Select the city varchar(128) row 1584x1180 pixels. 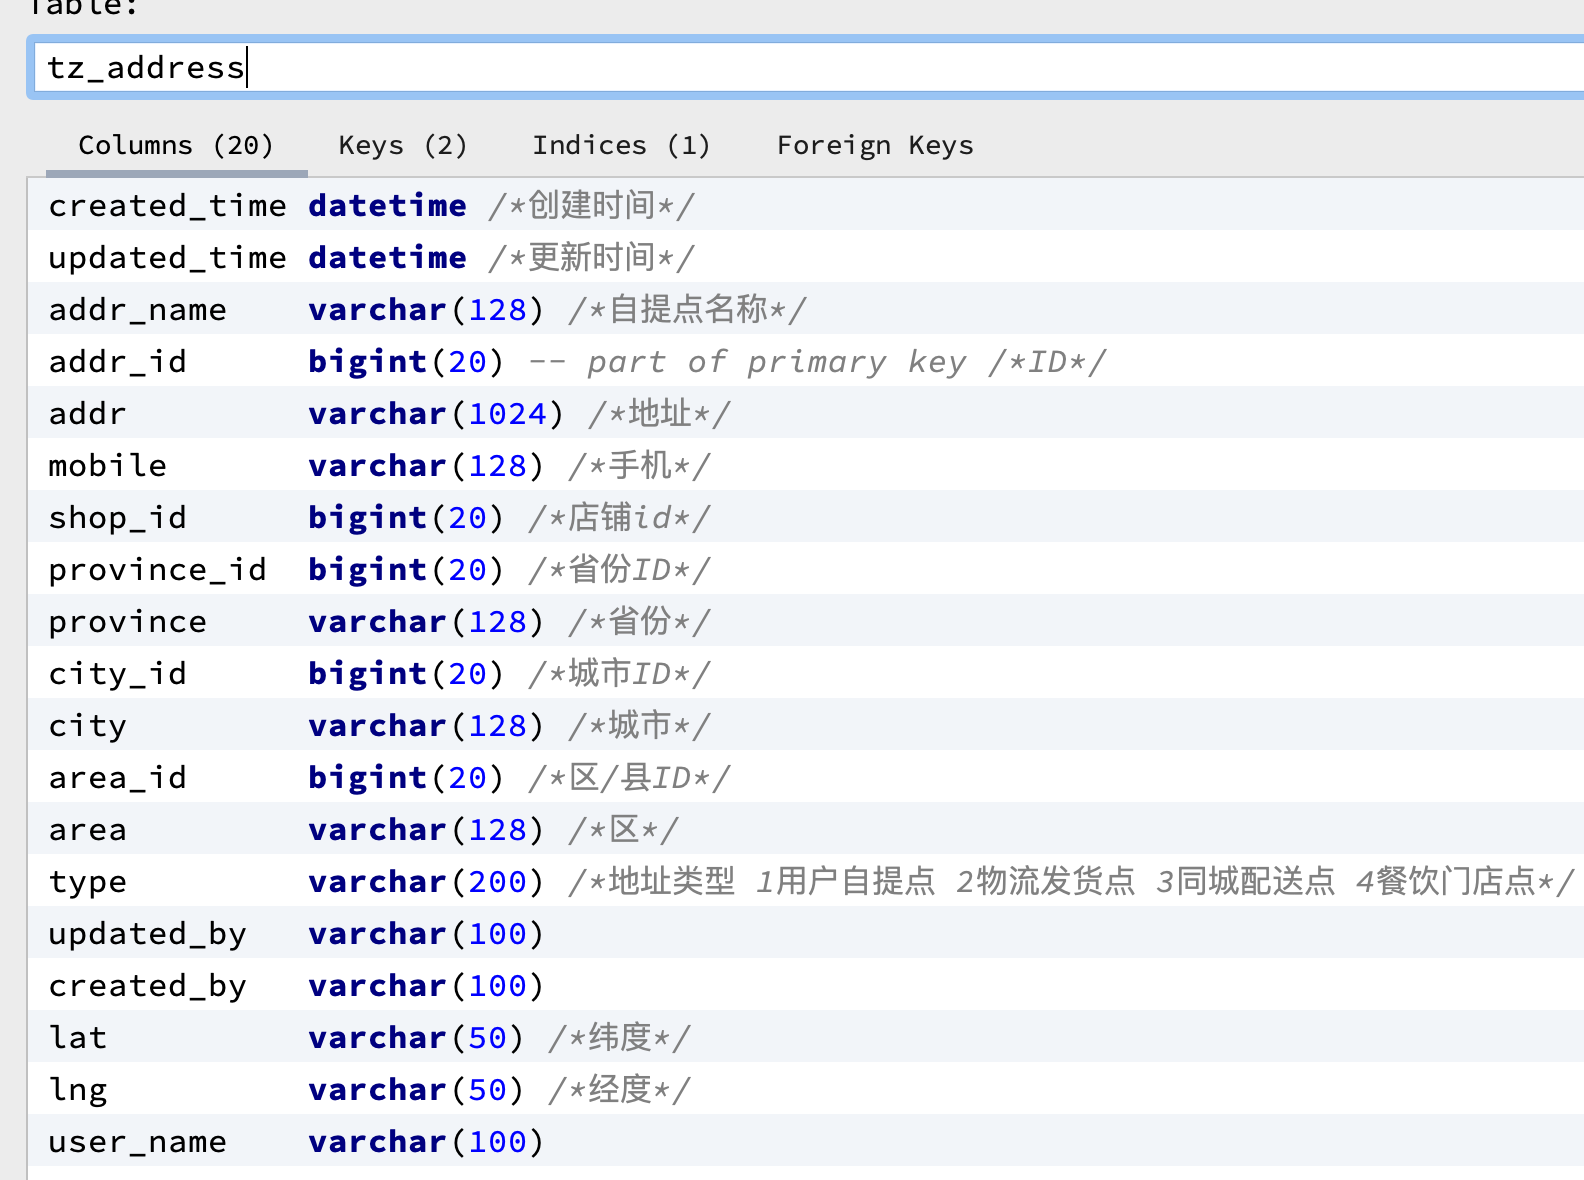coord(806,724)
